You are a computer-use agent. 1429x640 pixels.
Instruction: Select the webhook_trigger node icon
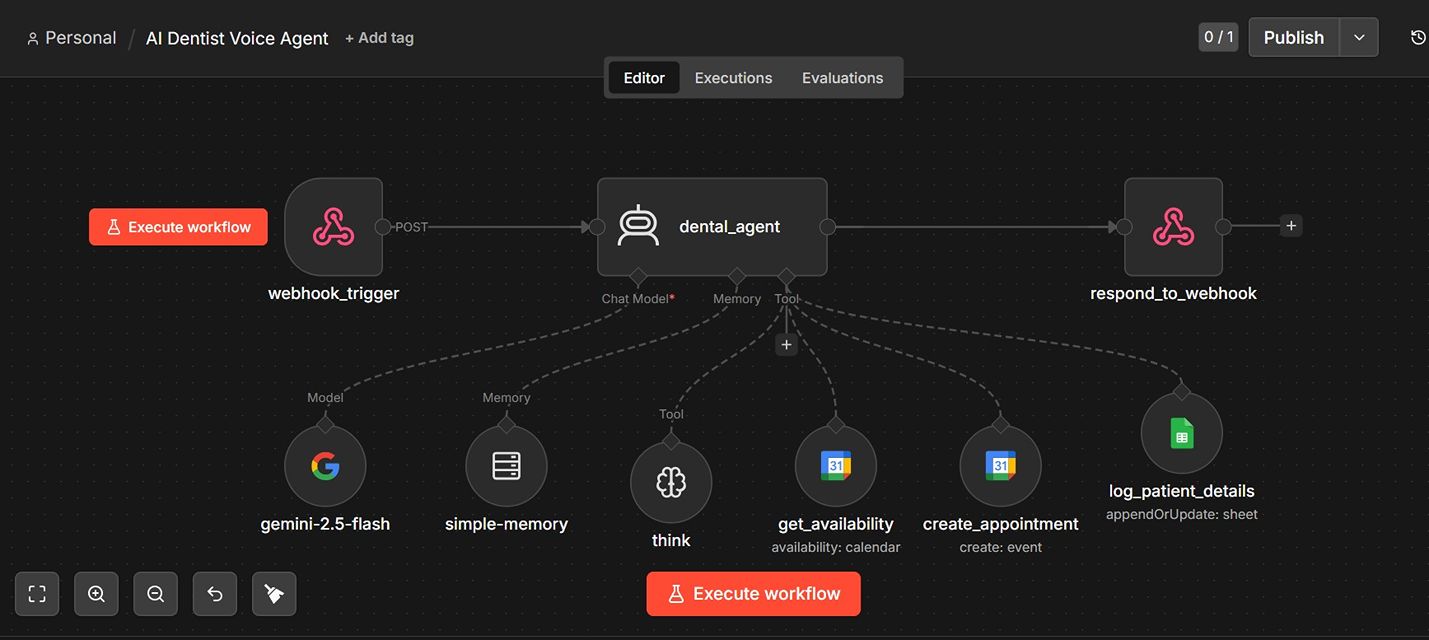pos(333,227)
